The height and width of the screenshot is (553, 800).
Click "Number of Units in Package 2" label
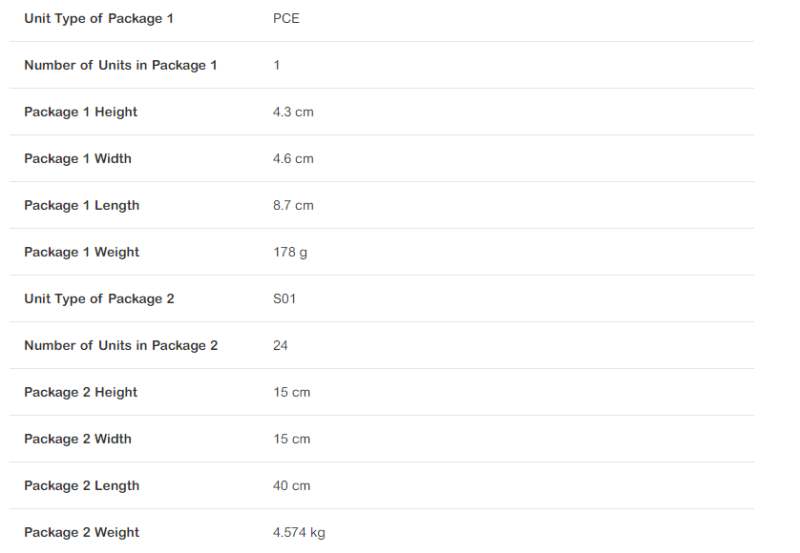click(121, 346)
